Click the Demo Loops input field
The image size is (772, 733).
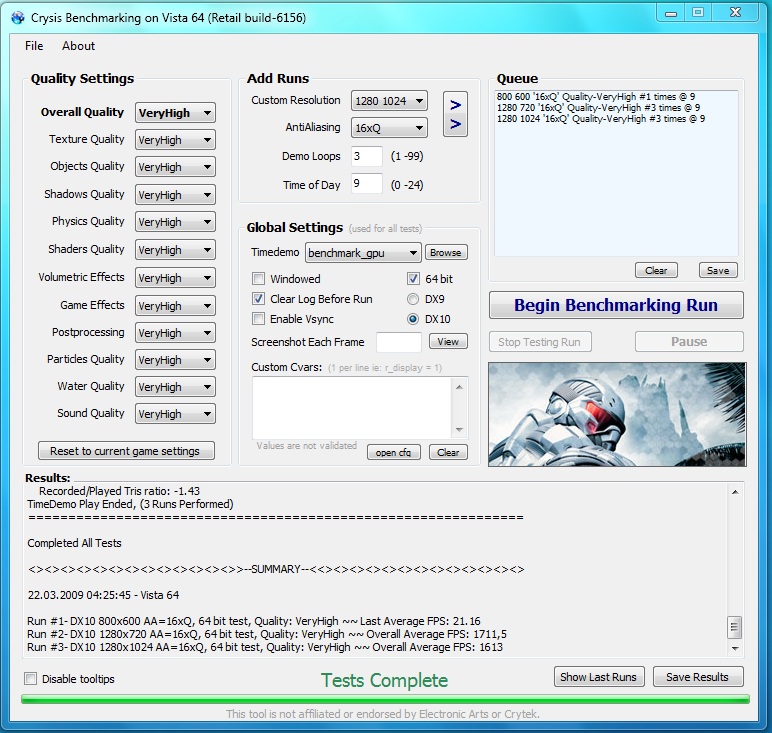(366, 157)
